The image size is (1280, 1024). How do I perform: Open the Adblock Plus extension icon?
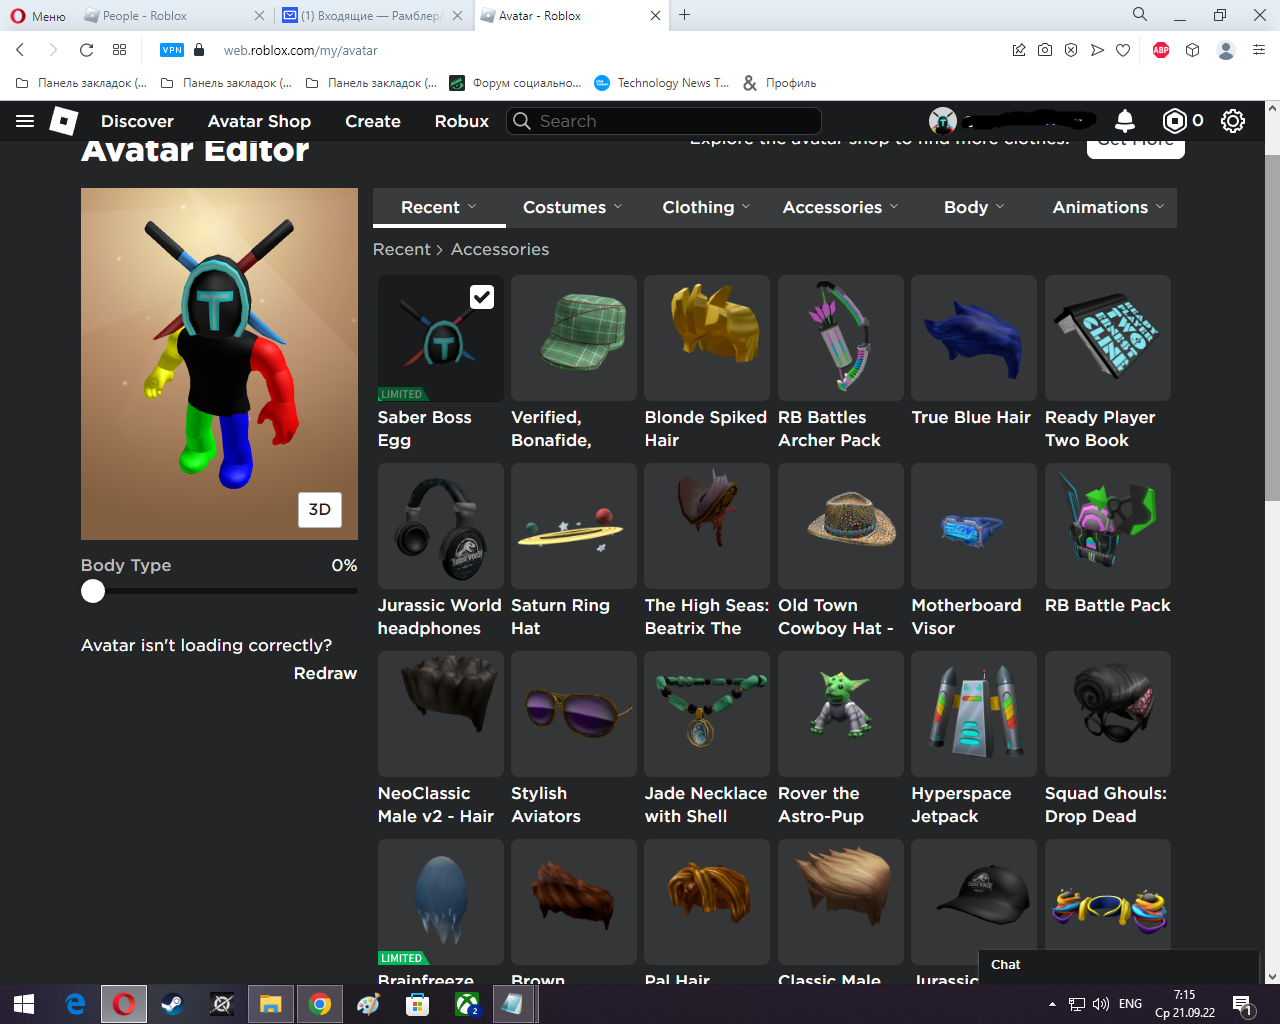1161,50
